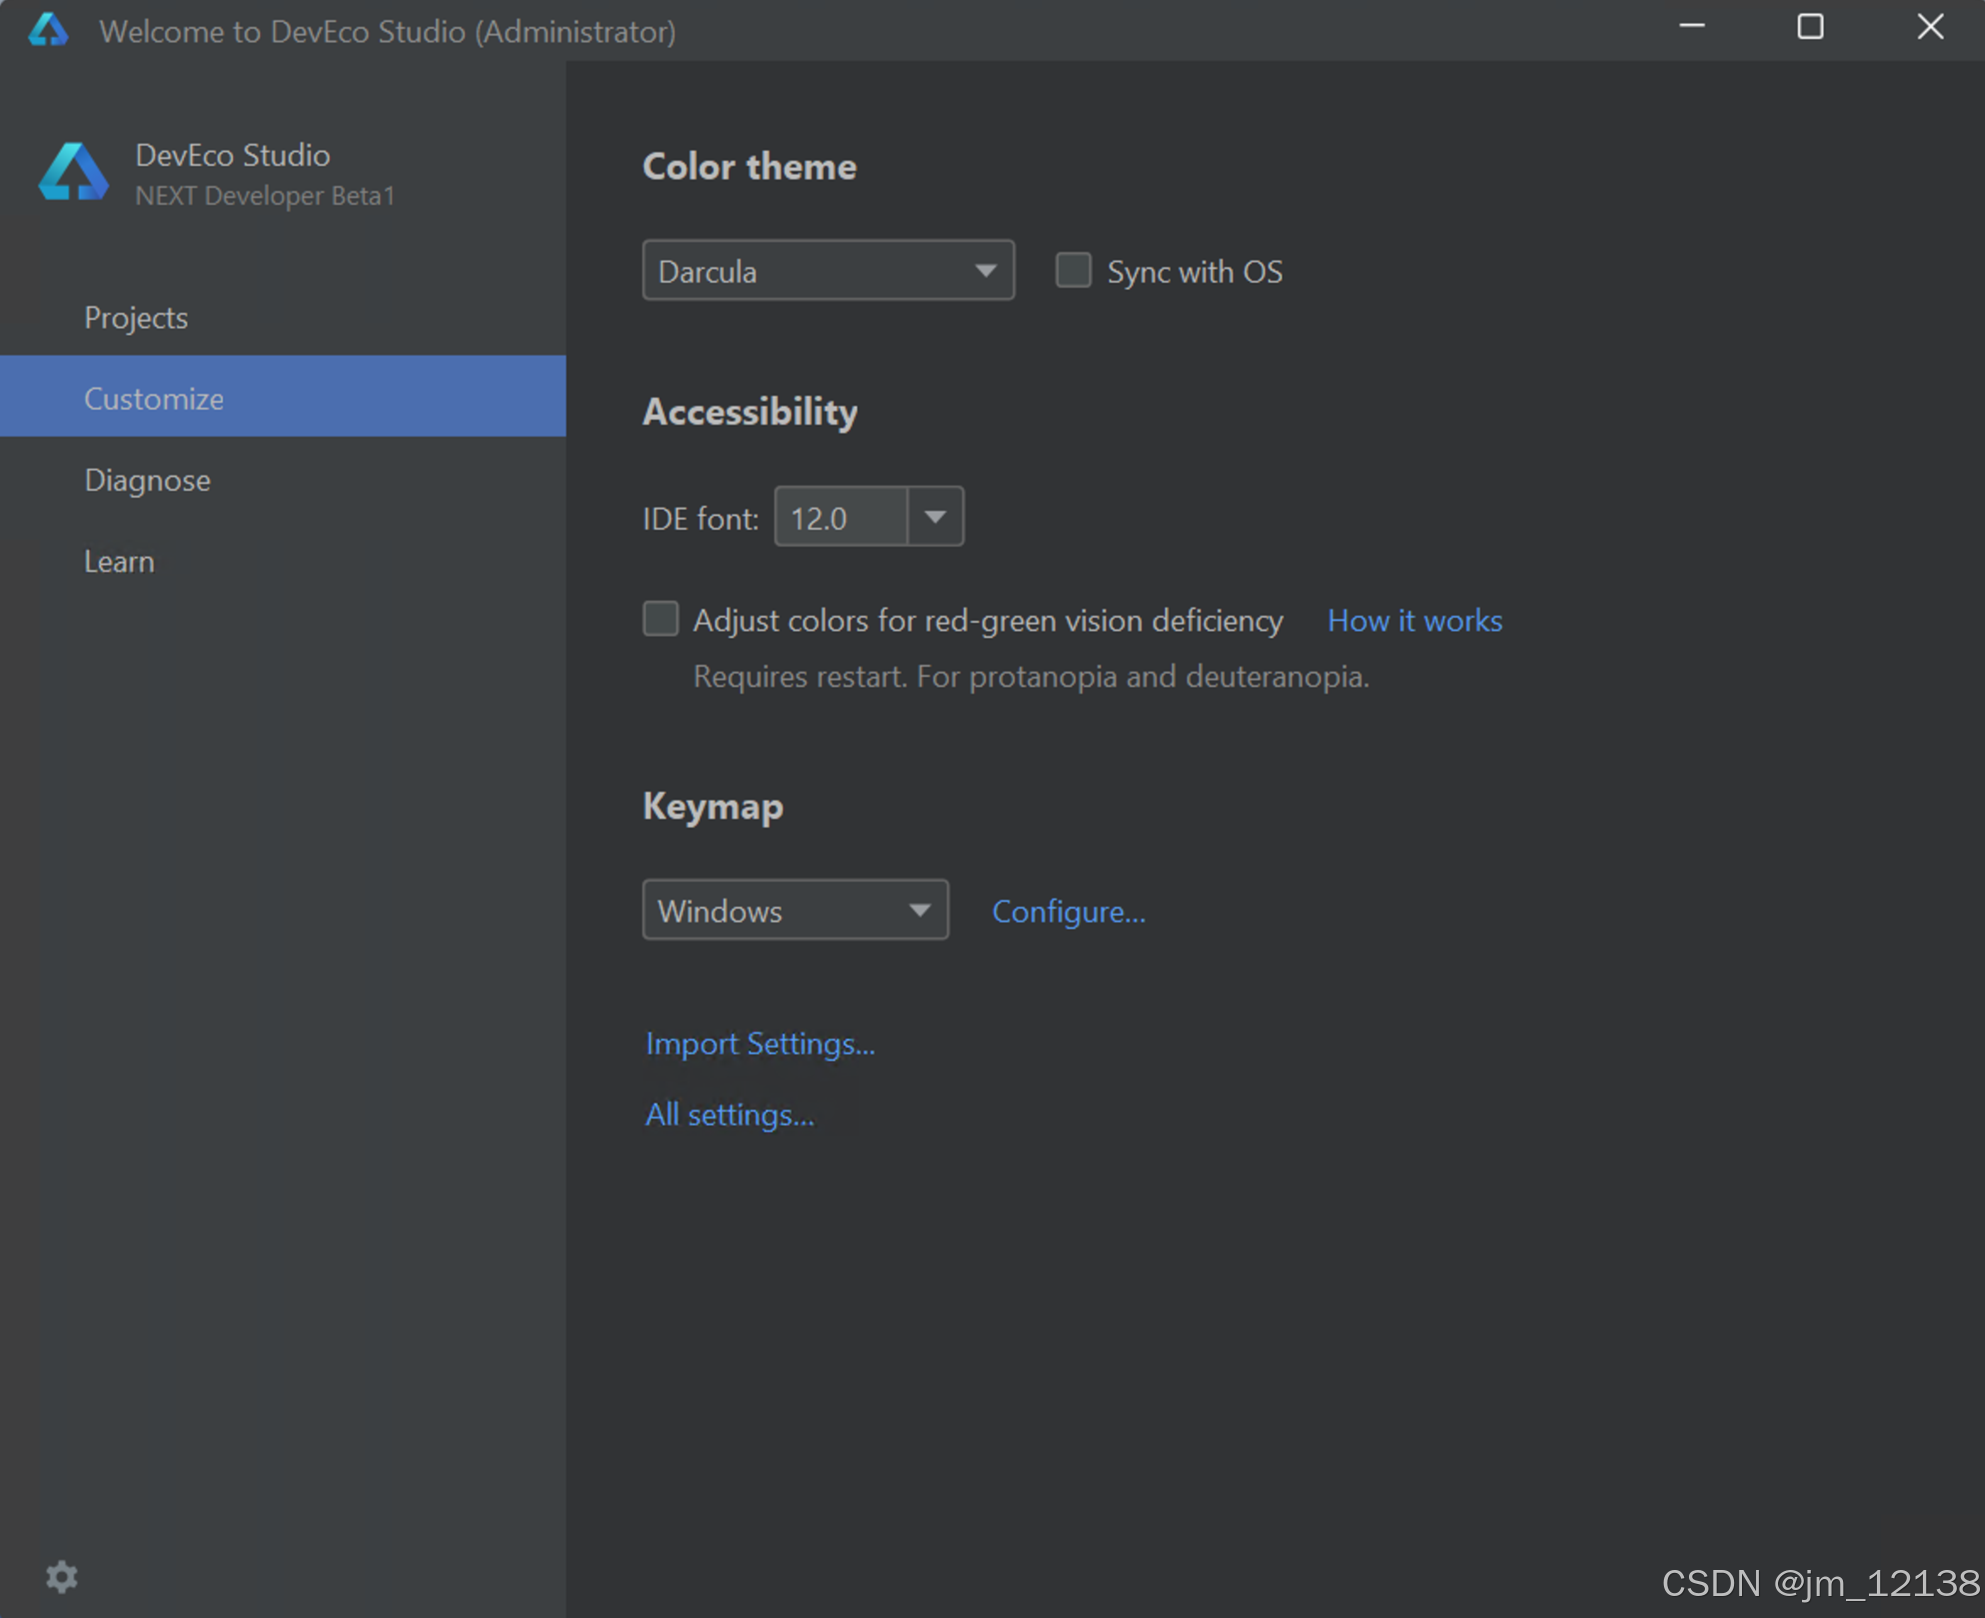Open the Diagnose section
The height and width of the screenshot is (1618, 1985).
(x=283, y=480)
